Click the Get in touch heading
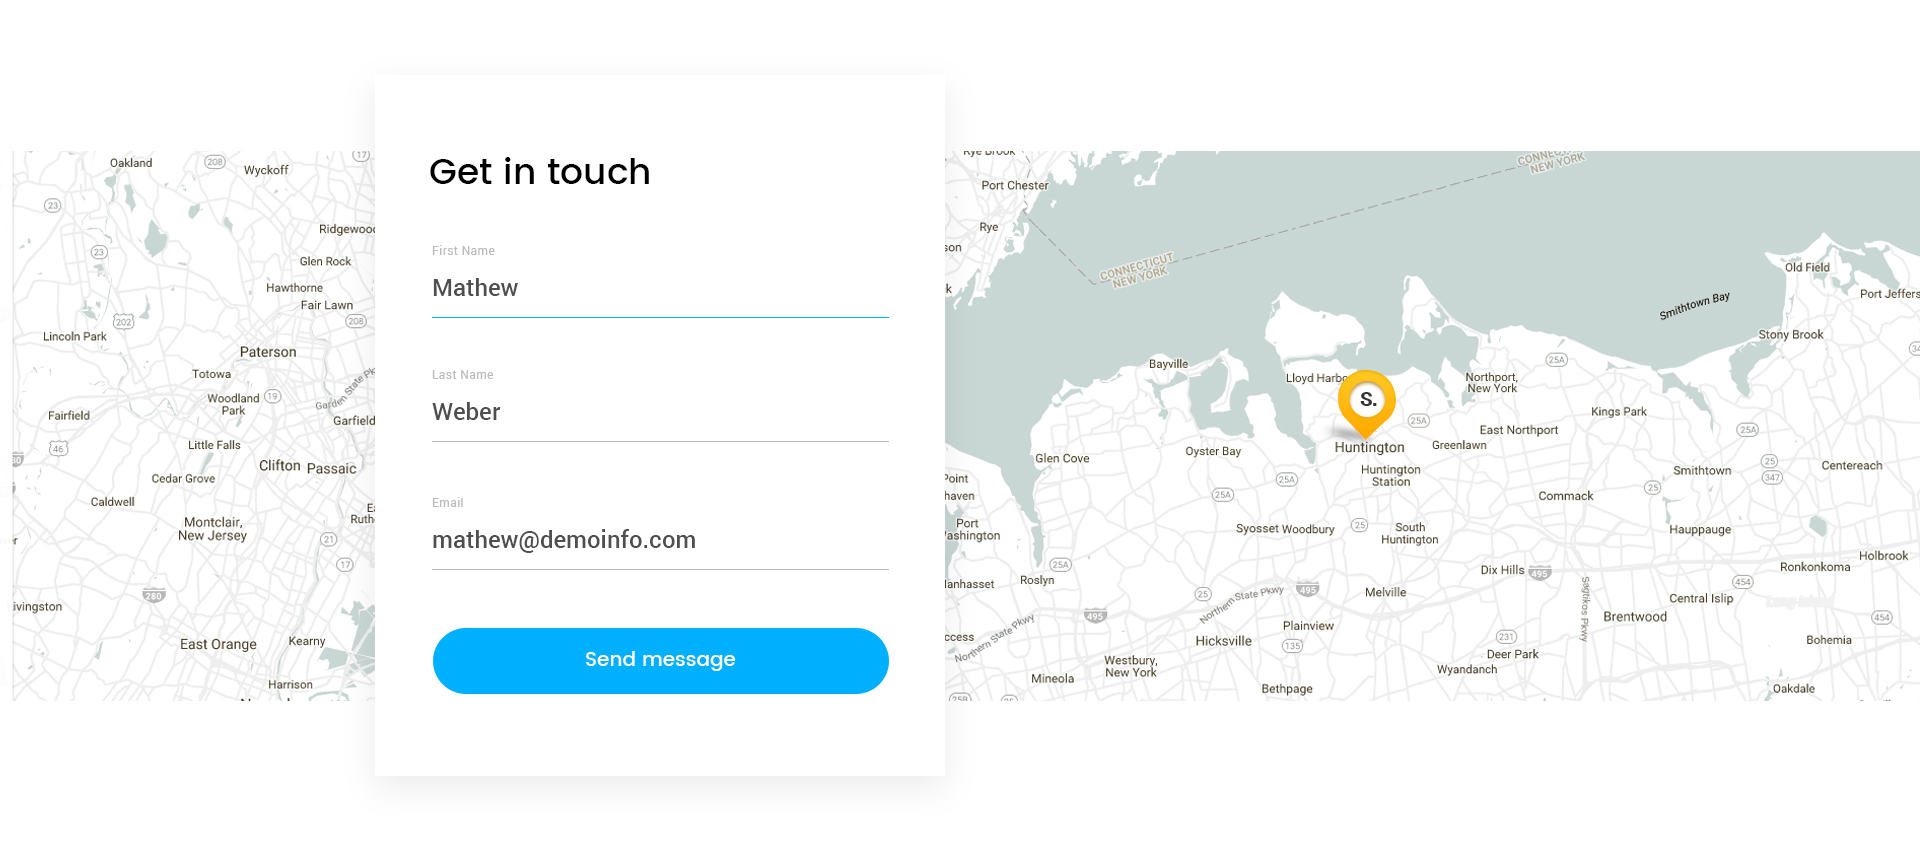 pos(540,172)
